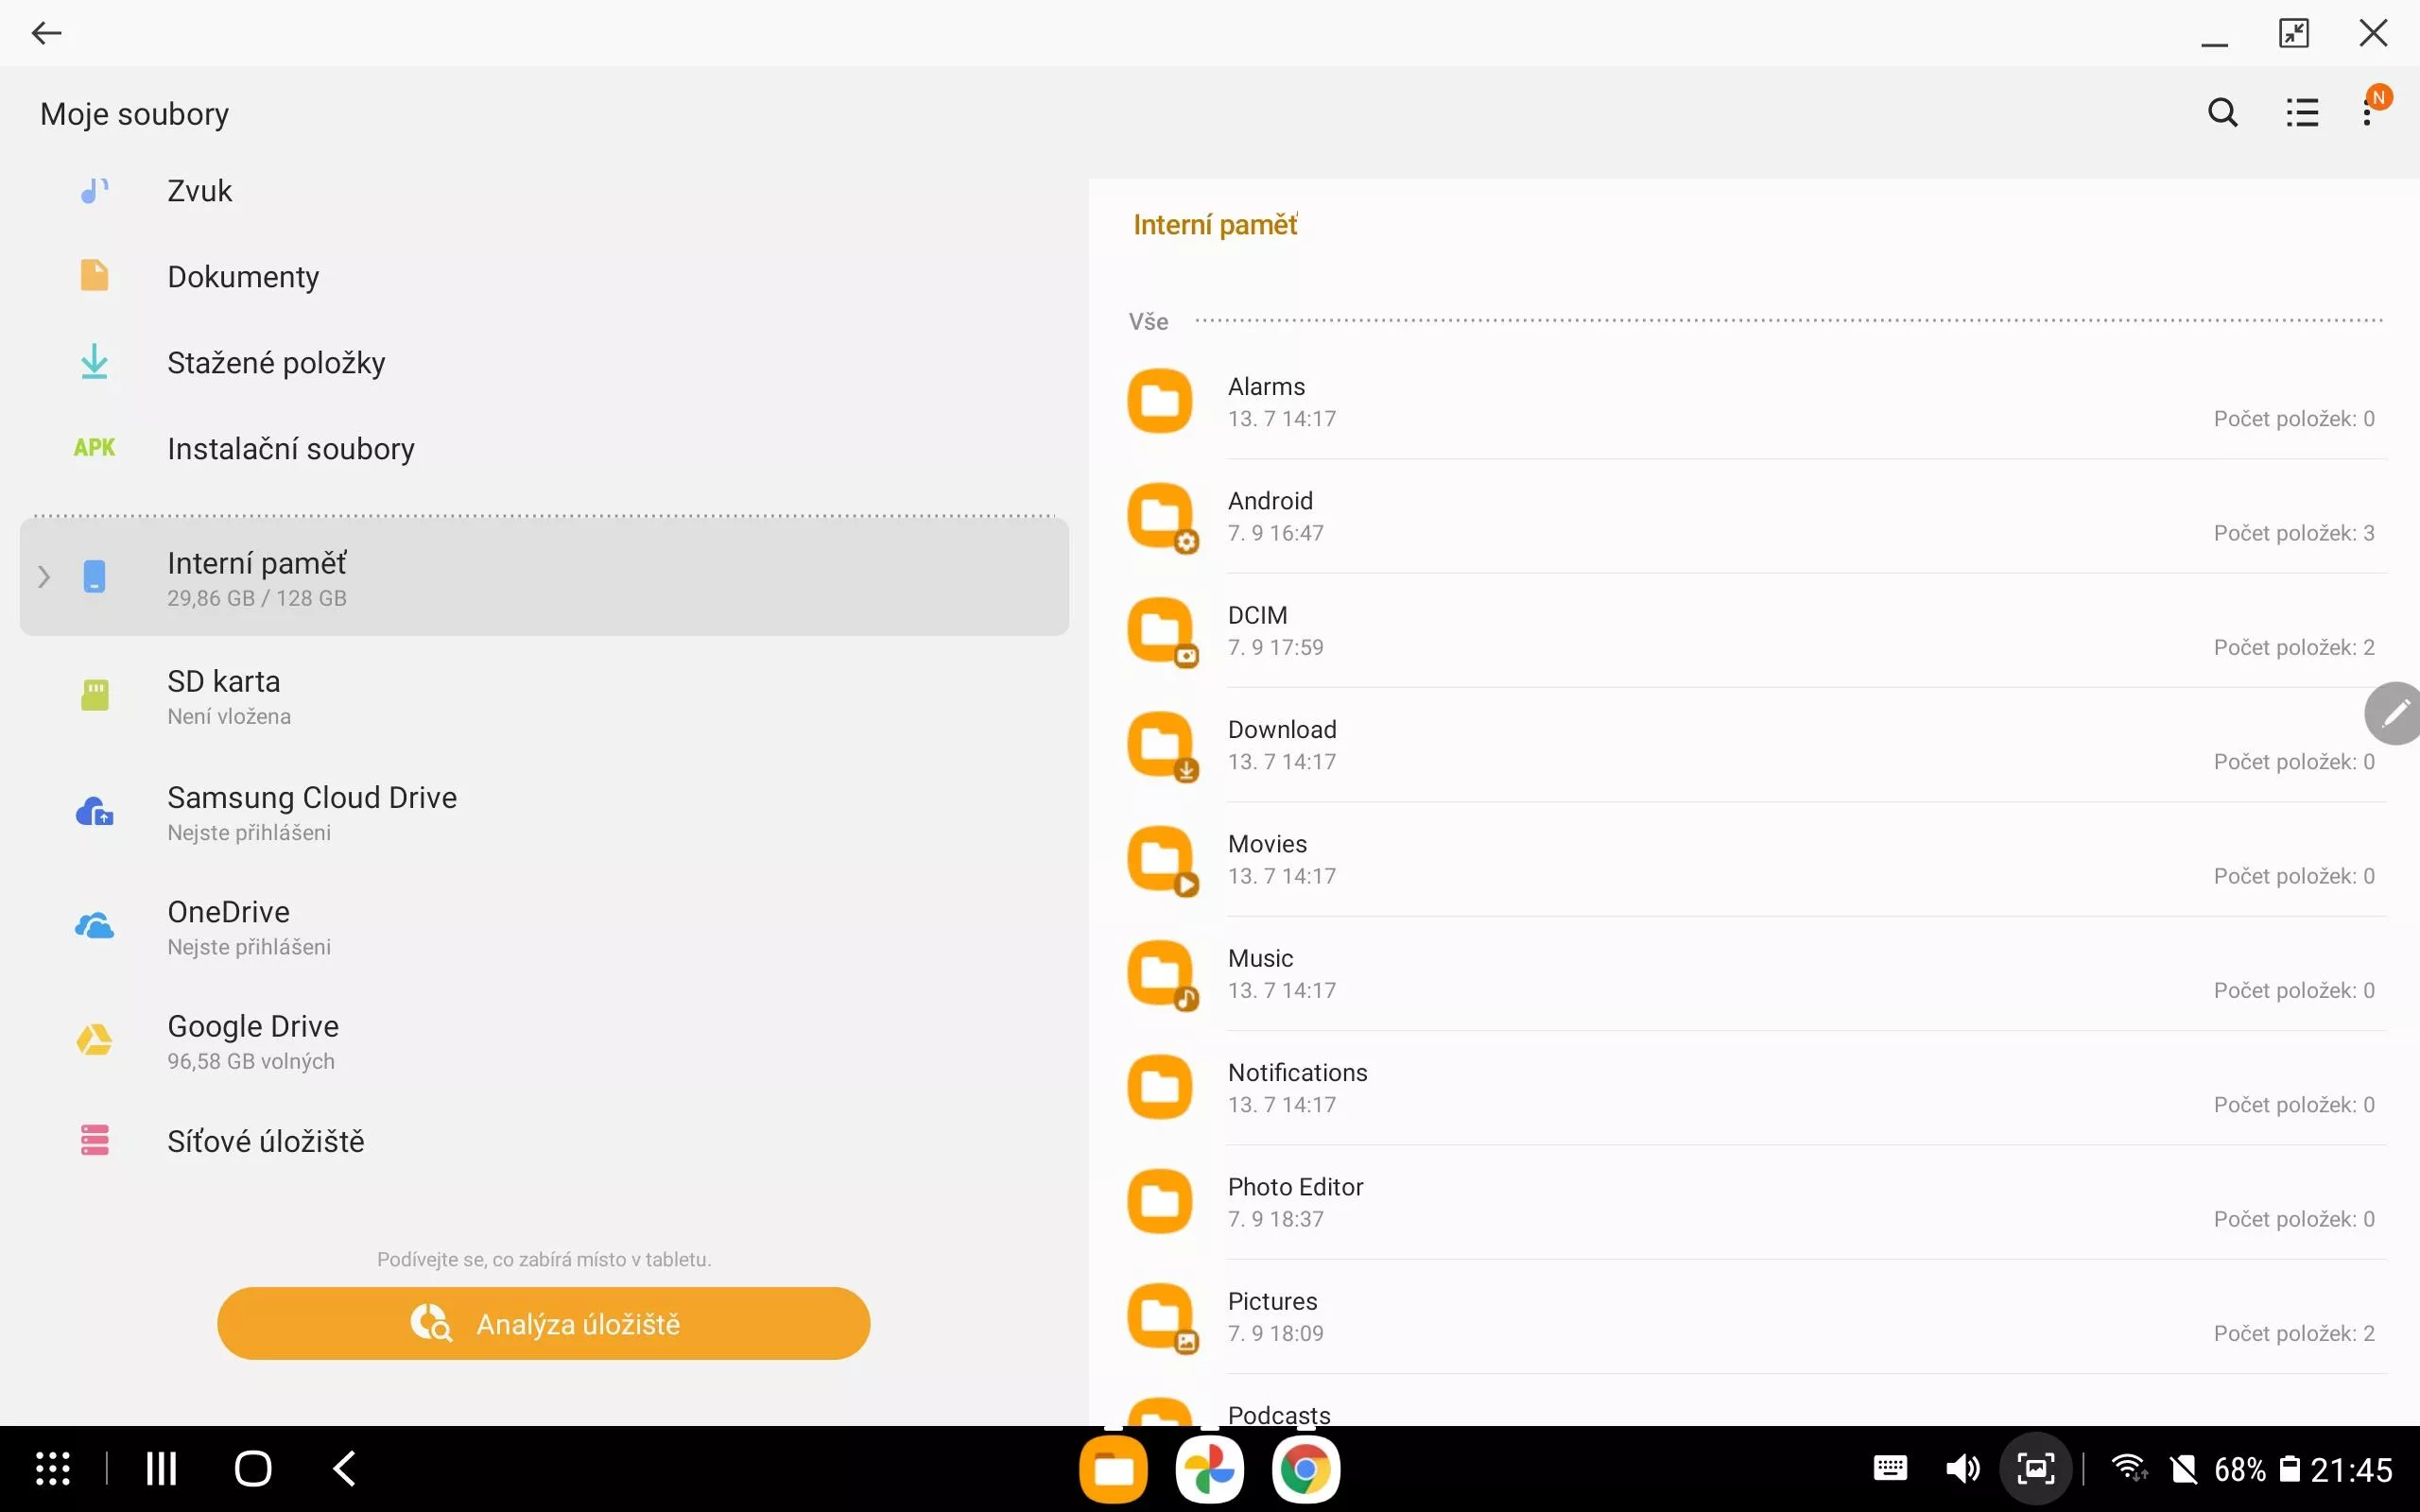Click the Android folder name
Screen dimensions: 2420x1512
pyautogui.click(x=1270, y=500)
